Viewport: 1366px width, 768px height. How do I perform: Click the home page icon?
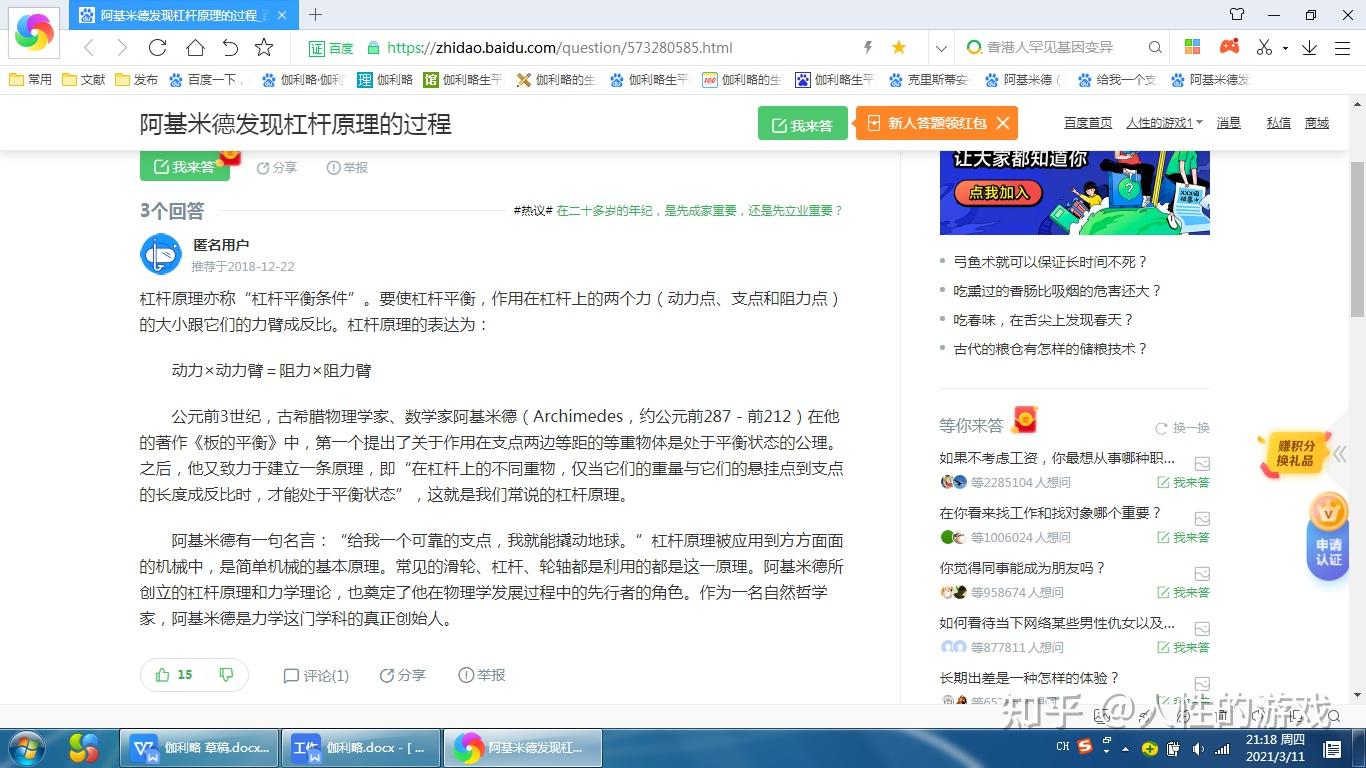click(192, 47)
